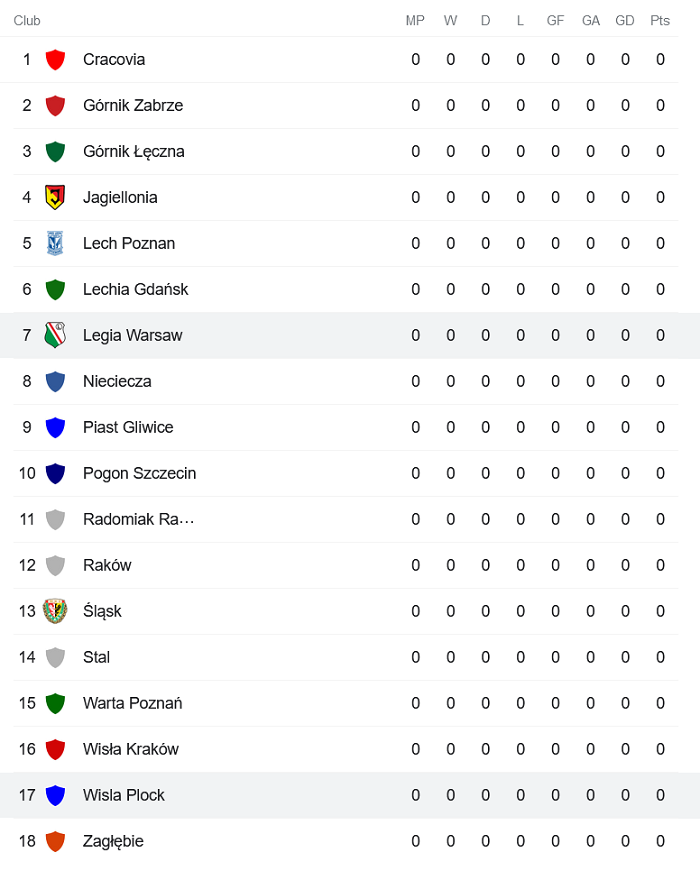
Task: Click the Lechia Gdańsk green crest
Action: [x=56, y=289]
